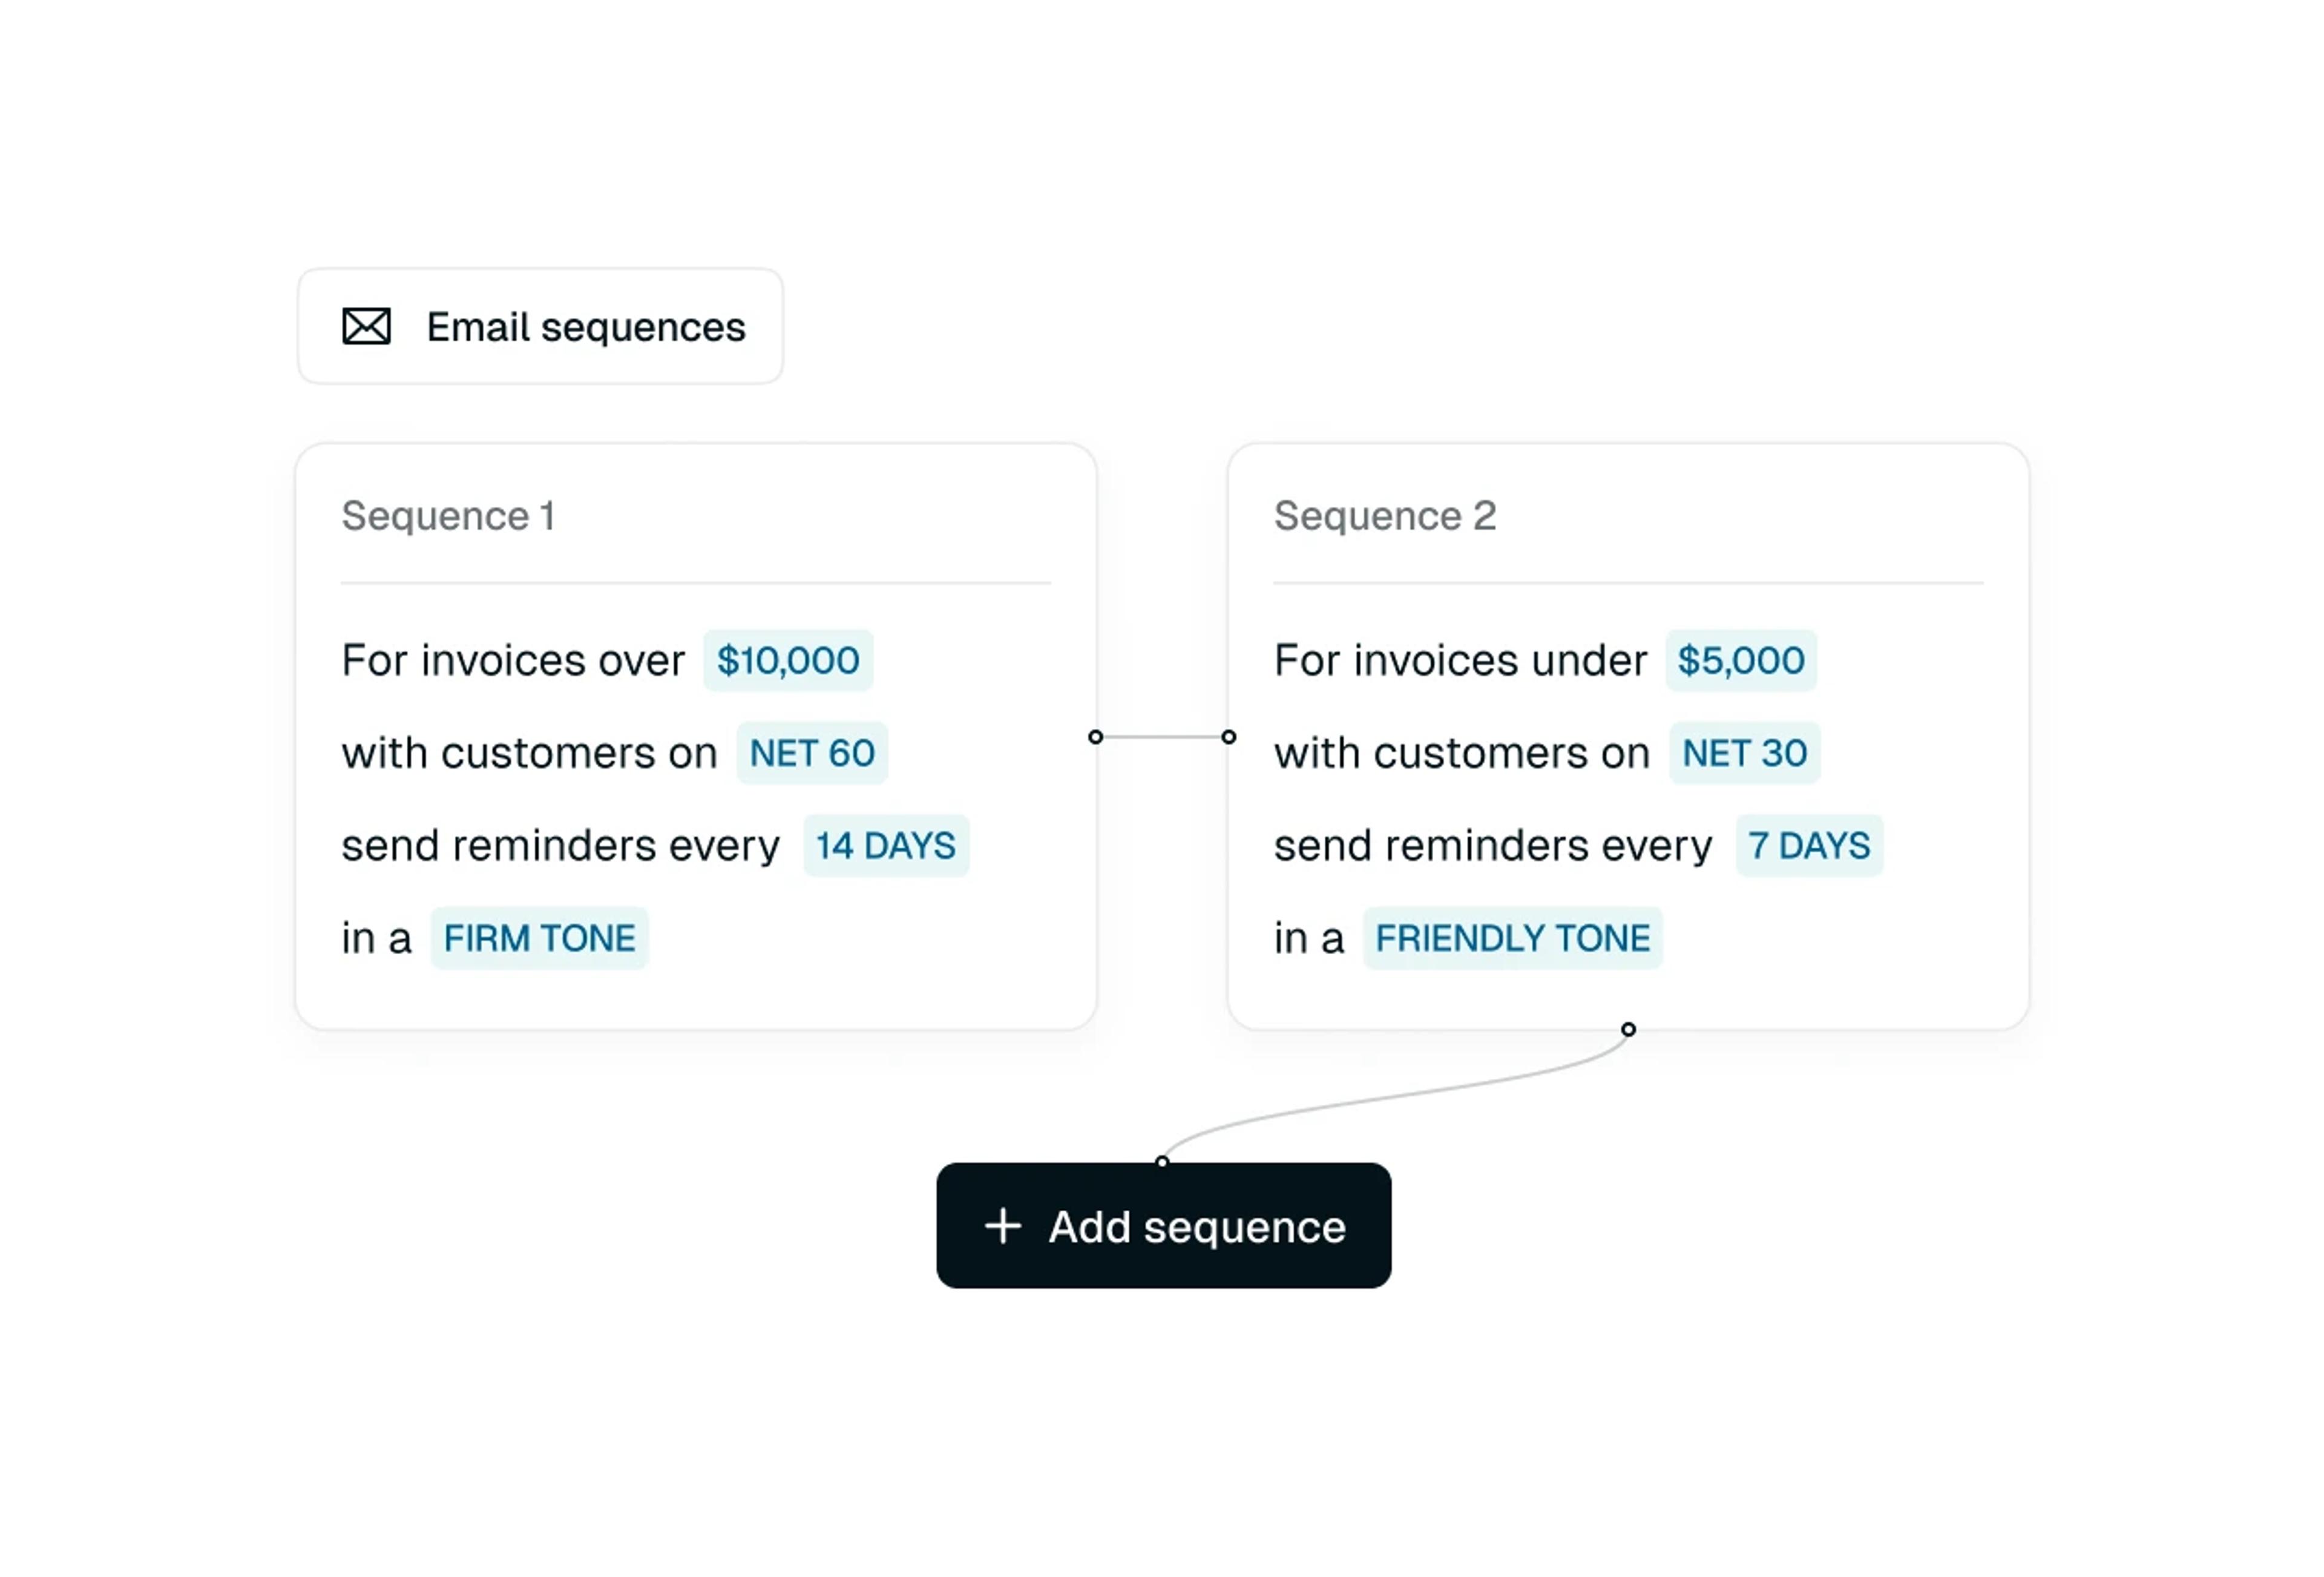Image resolution: width=2324 pixels, height=1577 pixels.
Task: Click the line connecting both sequences
Action: [1162, 737]
